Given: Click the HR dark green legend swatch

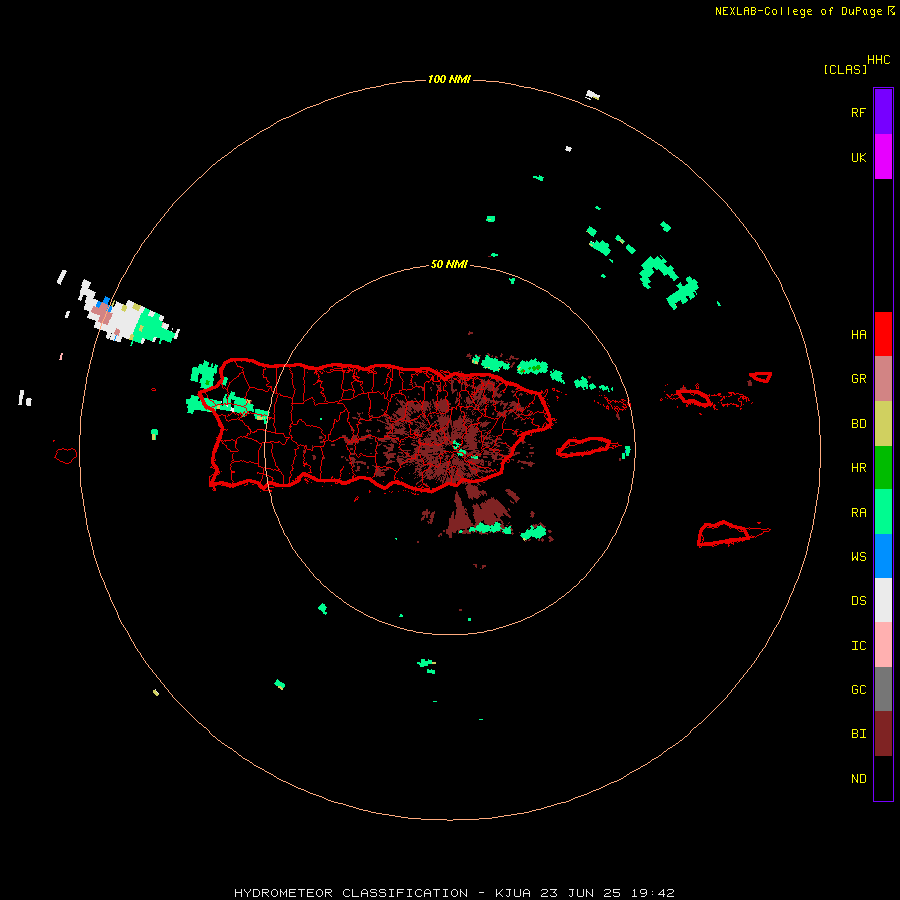Looking at the screenshot, I should click(883, 468).
